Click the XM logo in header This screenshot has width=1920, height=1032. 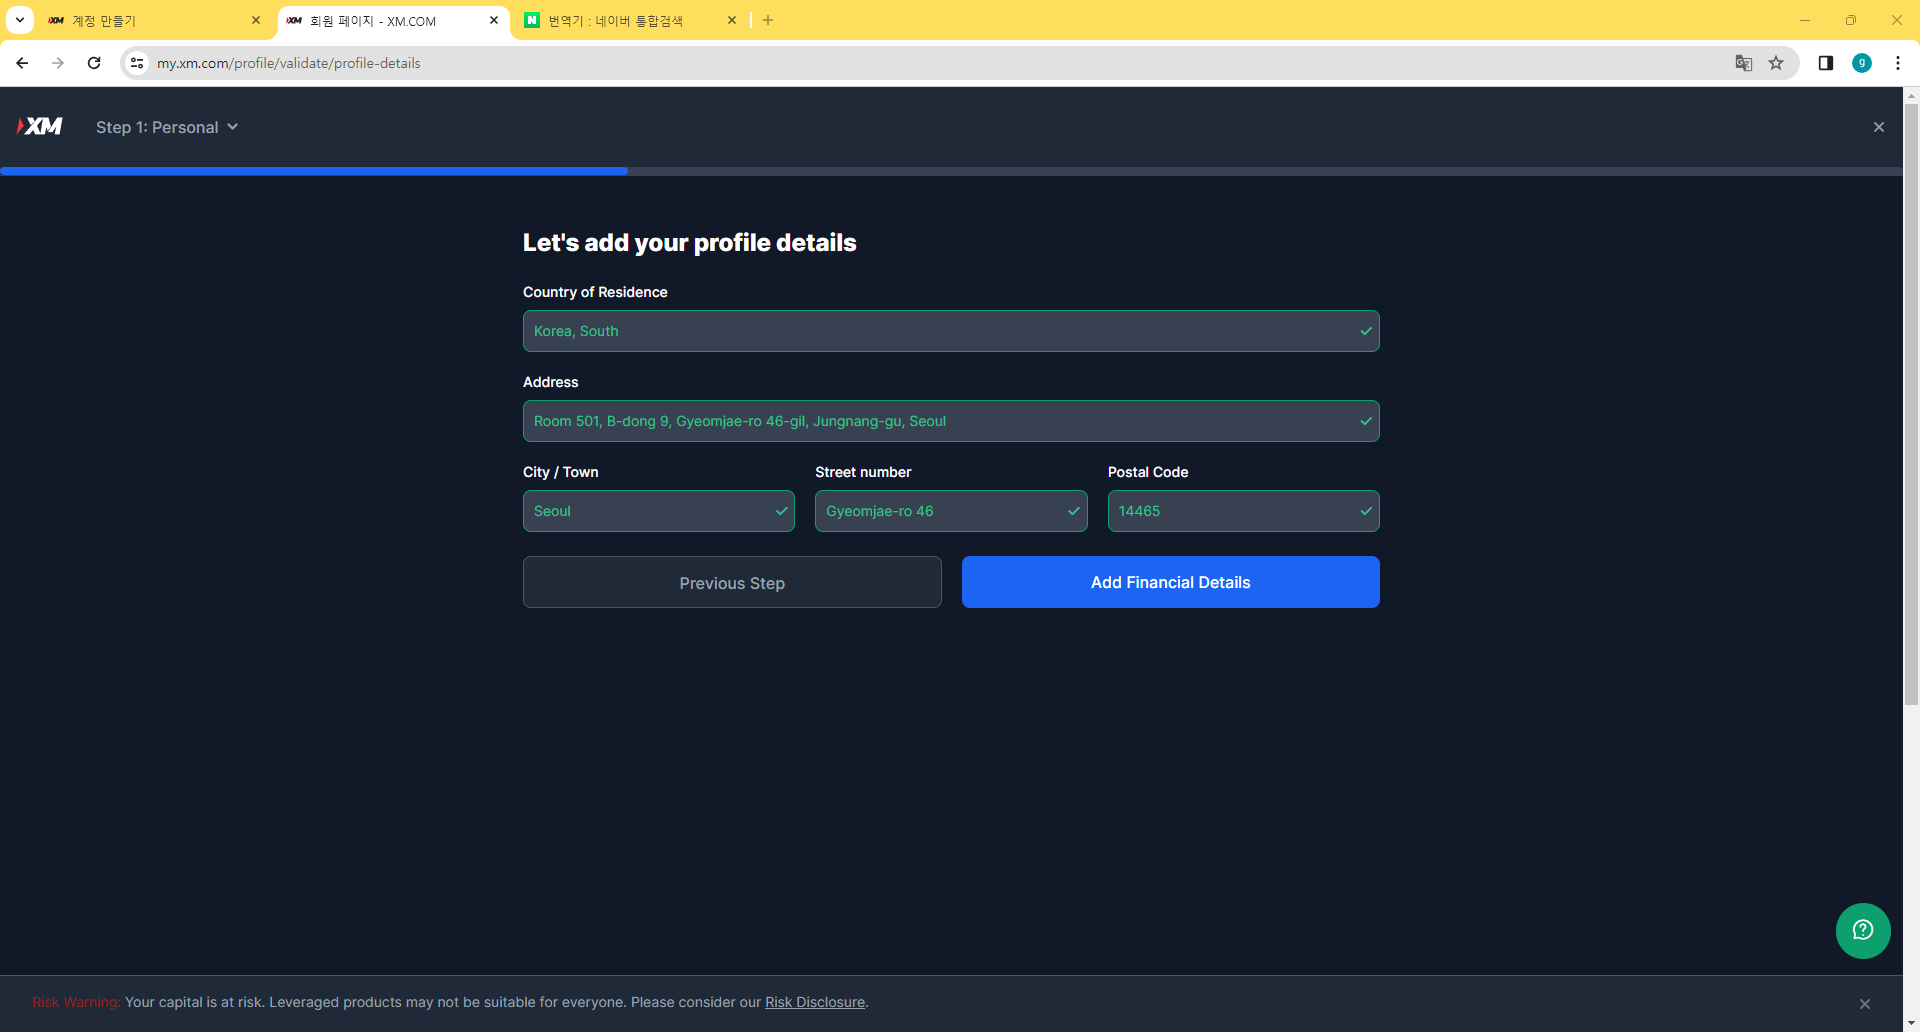40,126
